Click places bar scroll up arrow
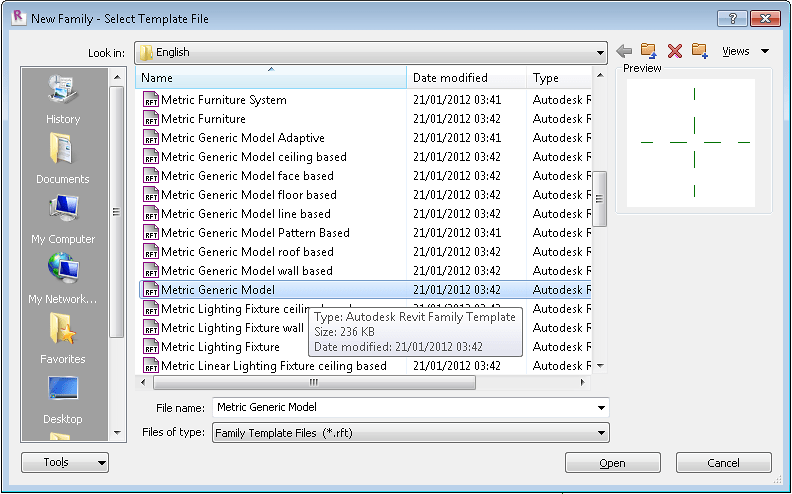This screenshot has height=494, width=792. (117, 77)
